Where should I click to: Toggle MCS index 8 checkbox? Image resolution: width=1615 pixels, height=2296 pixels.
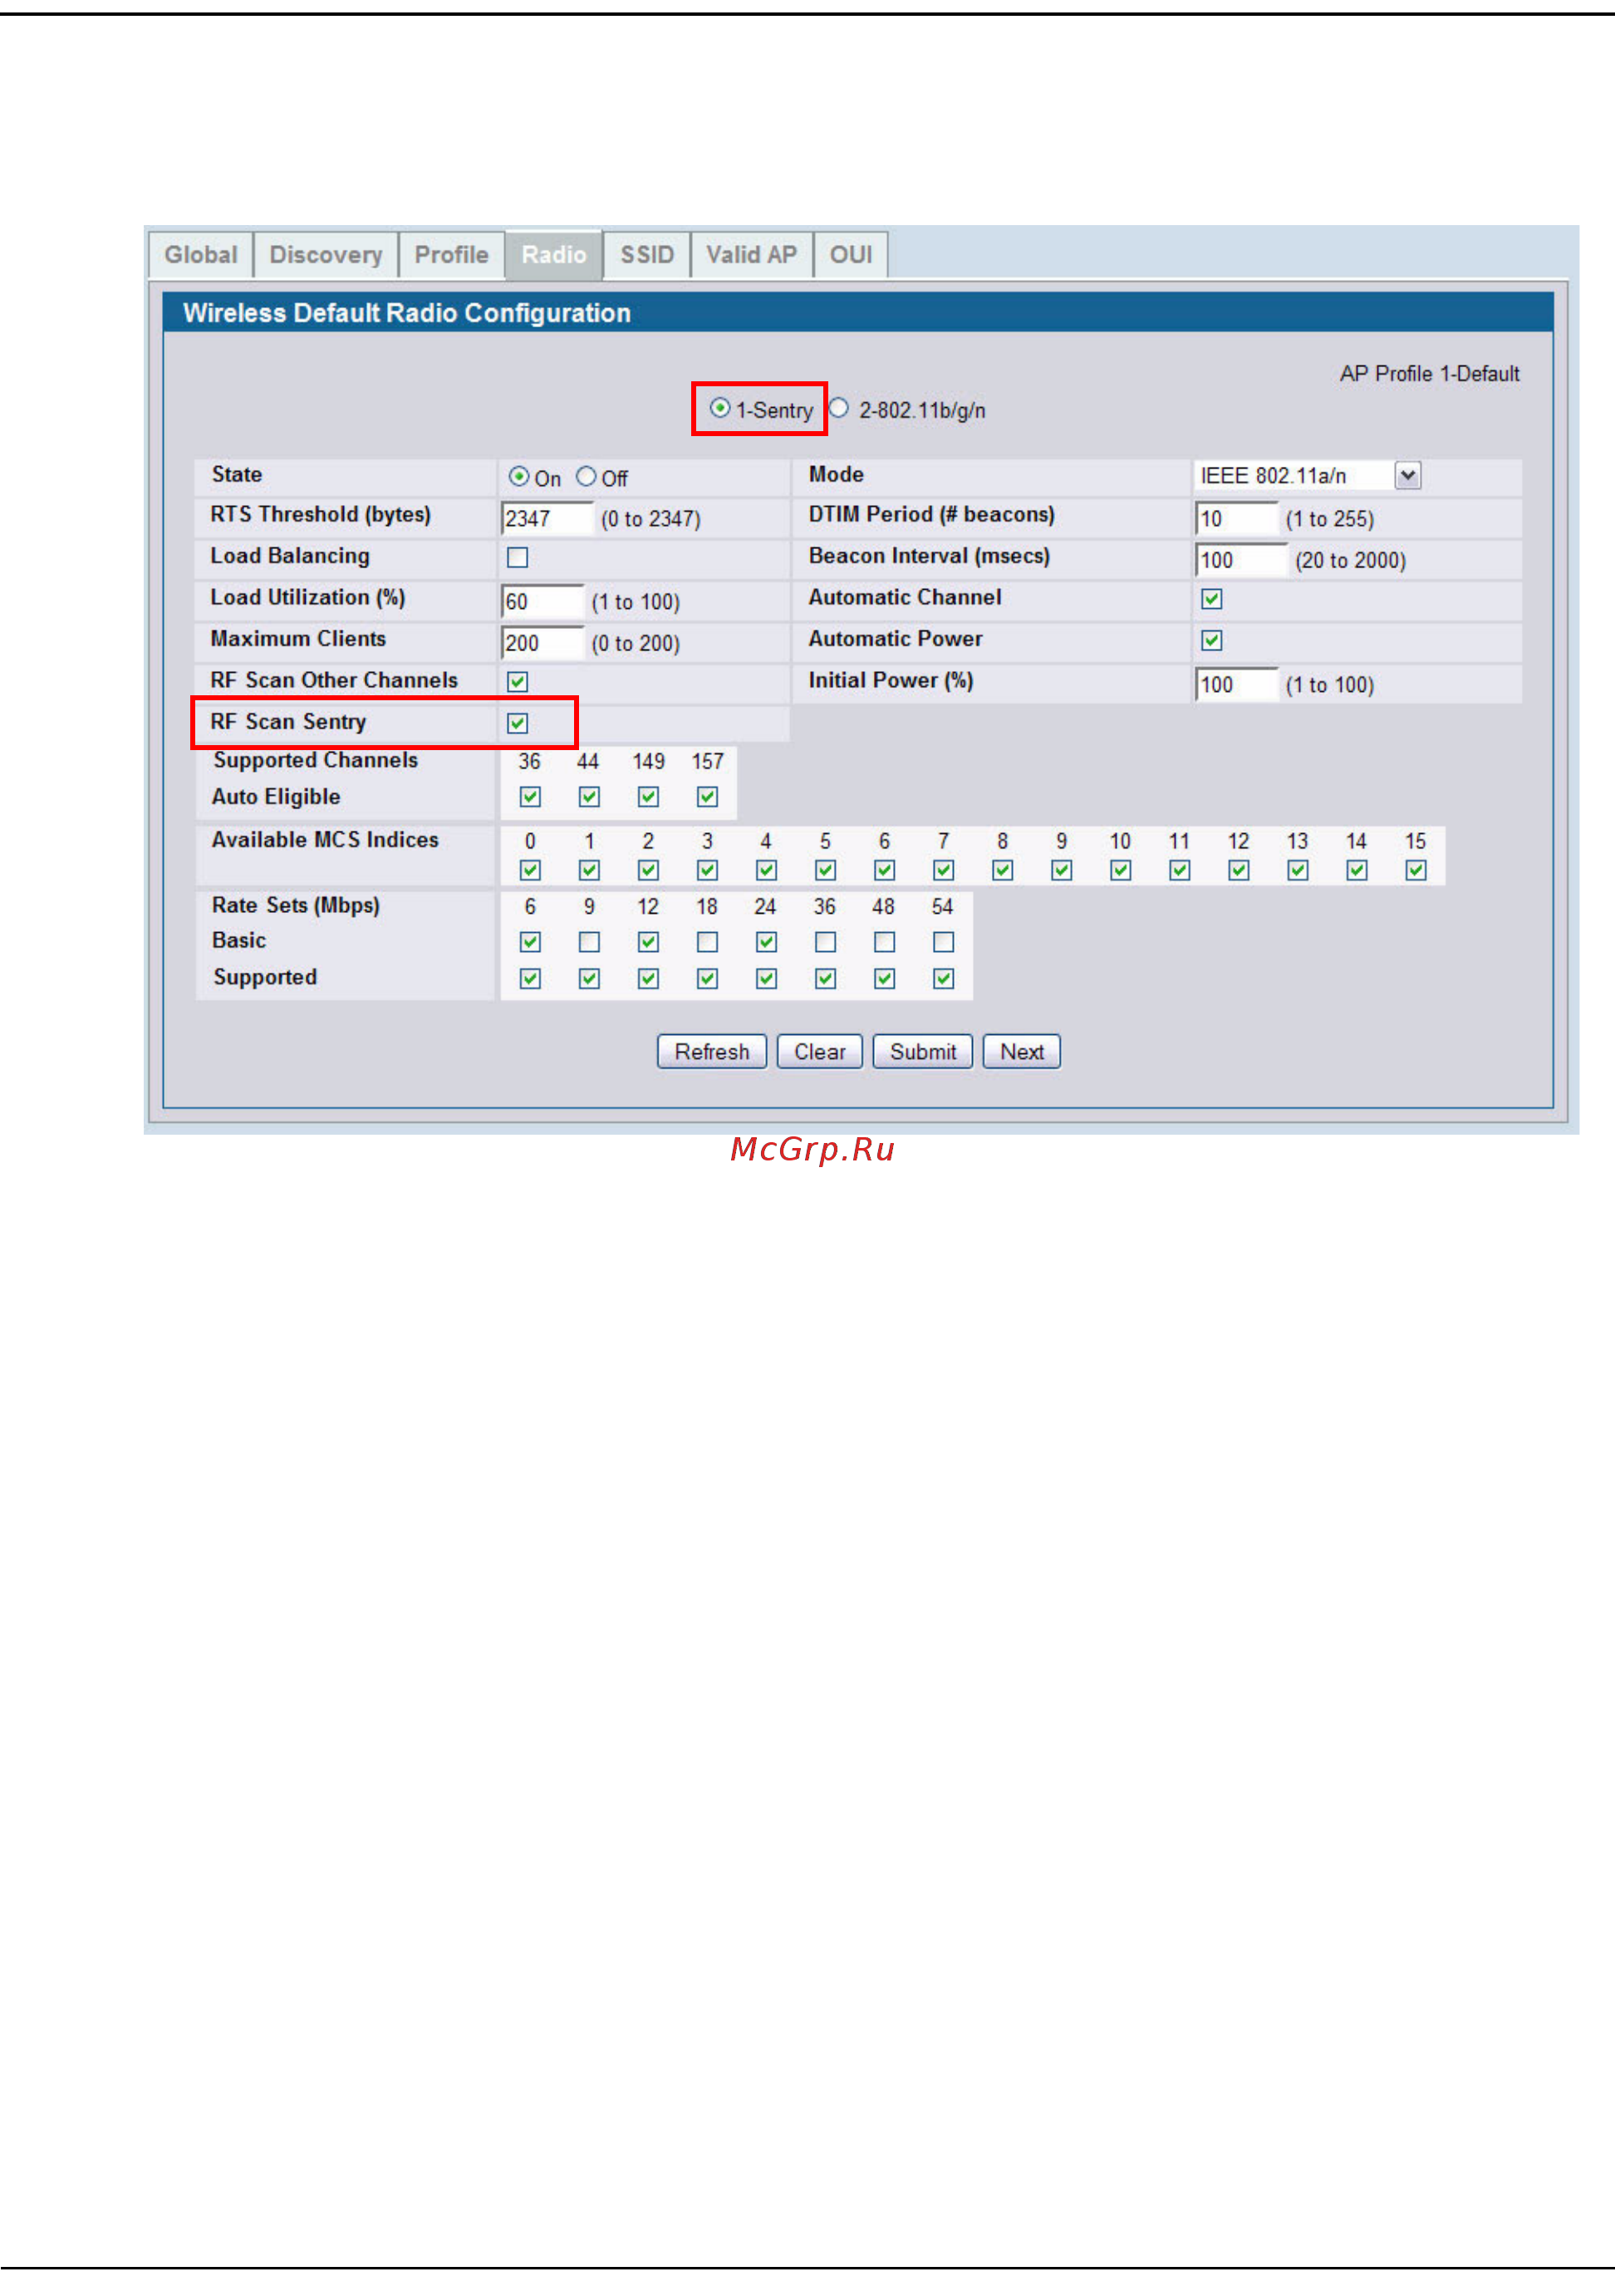coord(1002,871)
